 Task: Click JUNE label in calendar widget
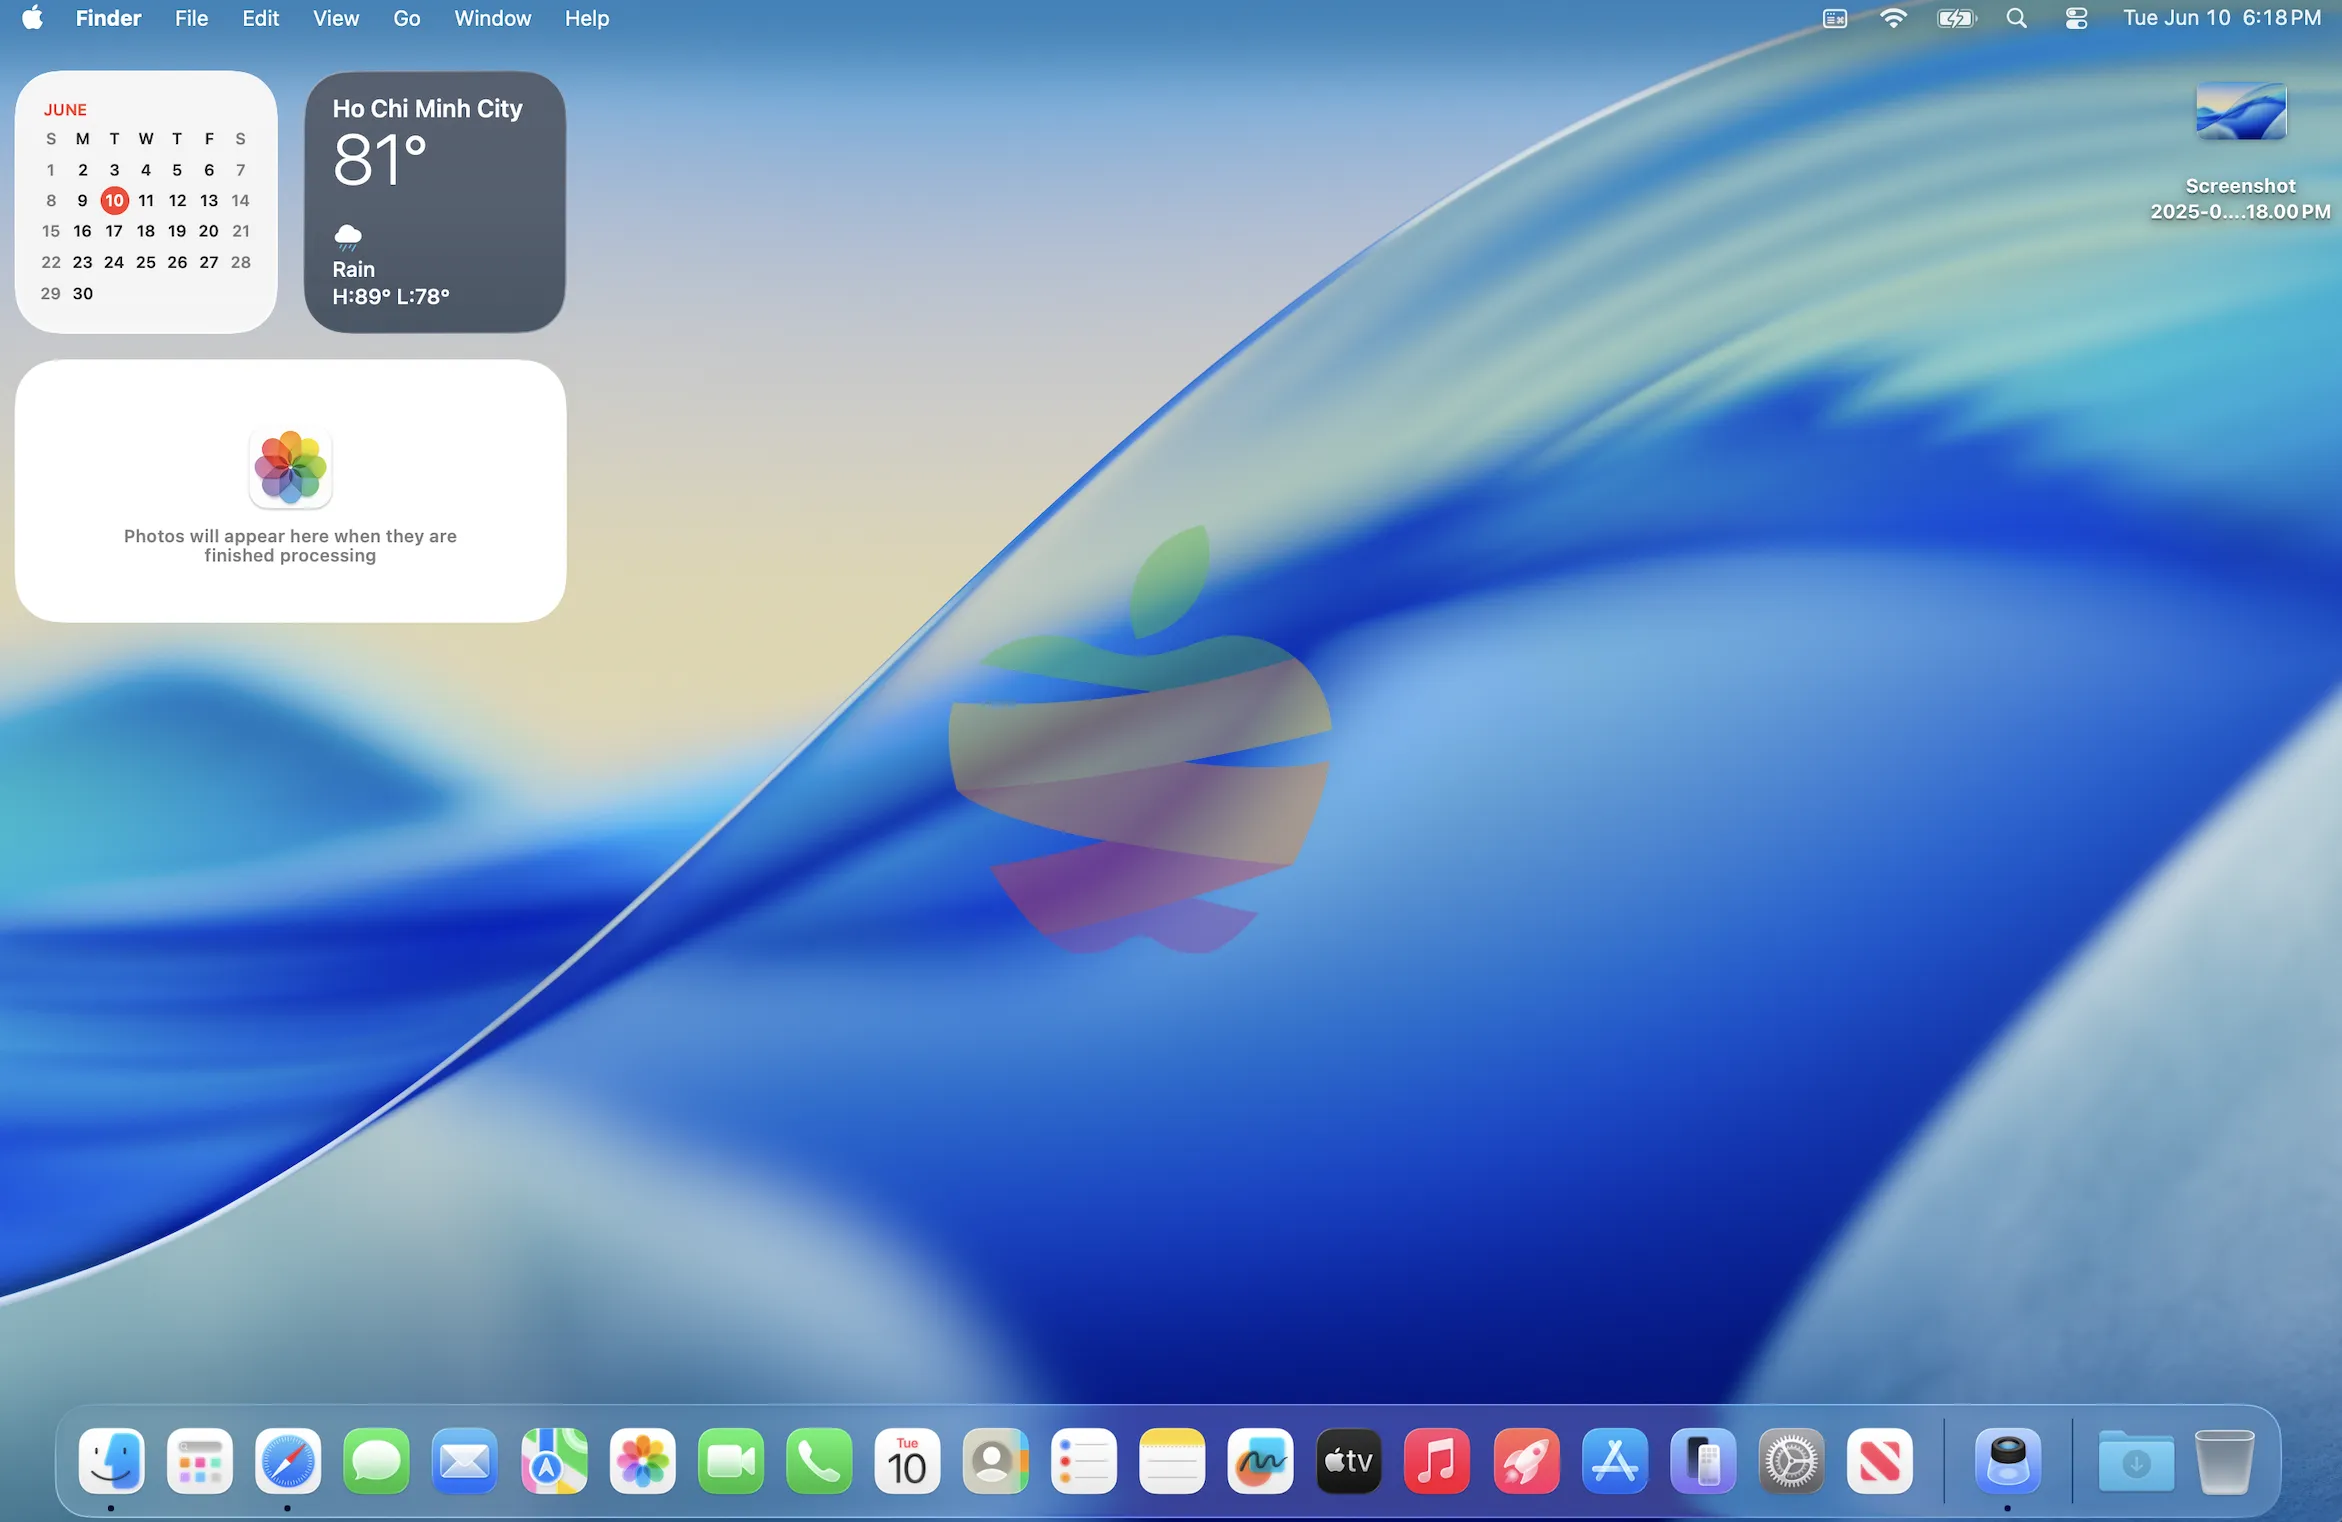point(65,109)
